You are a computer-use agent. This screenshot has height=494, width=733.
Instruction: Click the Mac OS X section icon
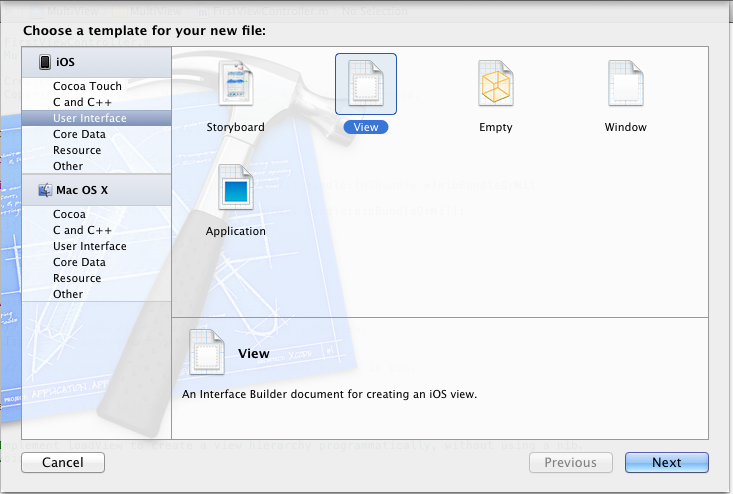(45, 189)
